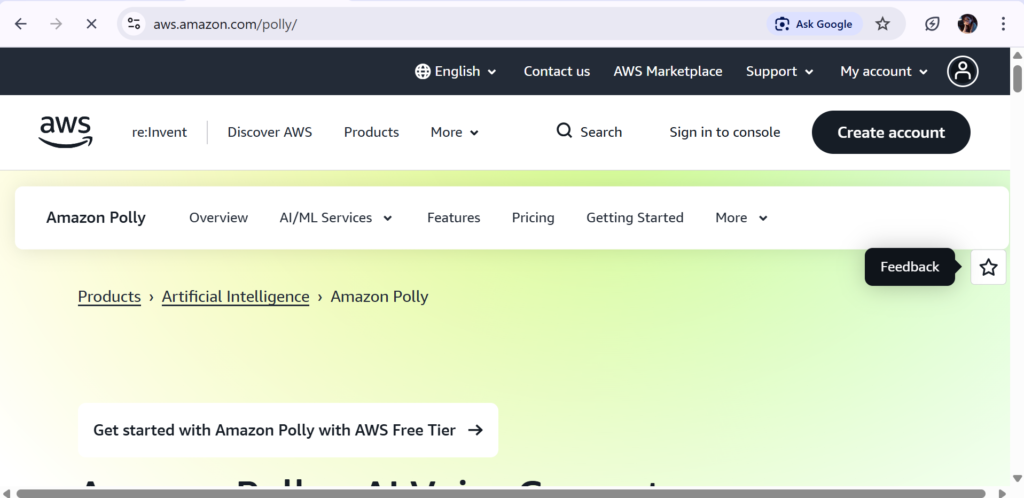
Task: Click the Feedback star icon
Action: click(x=988, y=267)
